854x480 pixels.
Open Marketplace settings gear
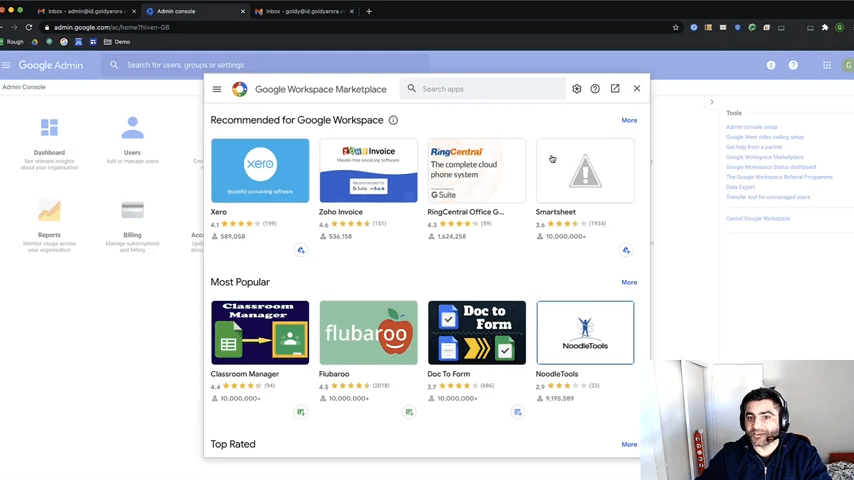tap(577, 89)
